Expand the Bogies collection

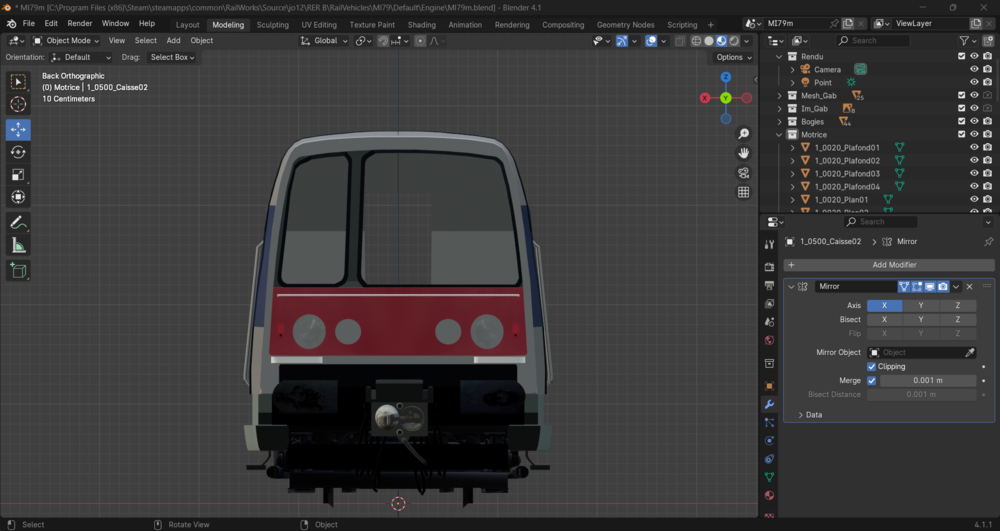[x=779, y=121]
